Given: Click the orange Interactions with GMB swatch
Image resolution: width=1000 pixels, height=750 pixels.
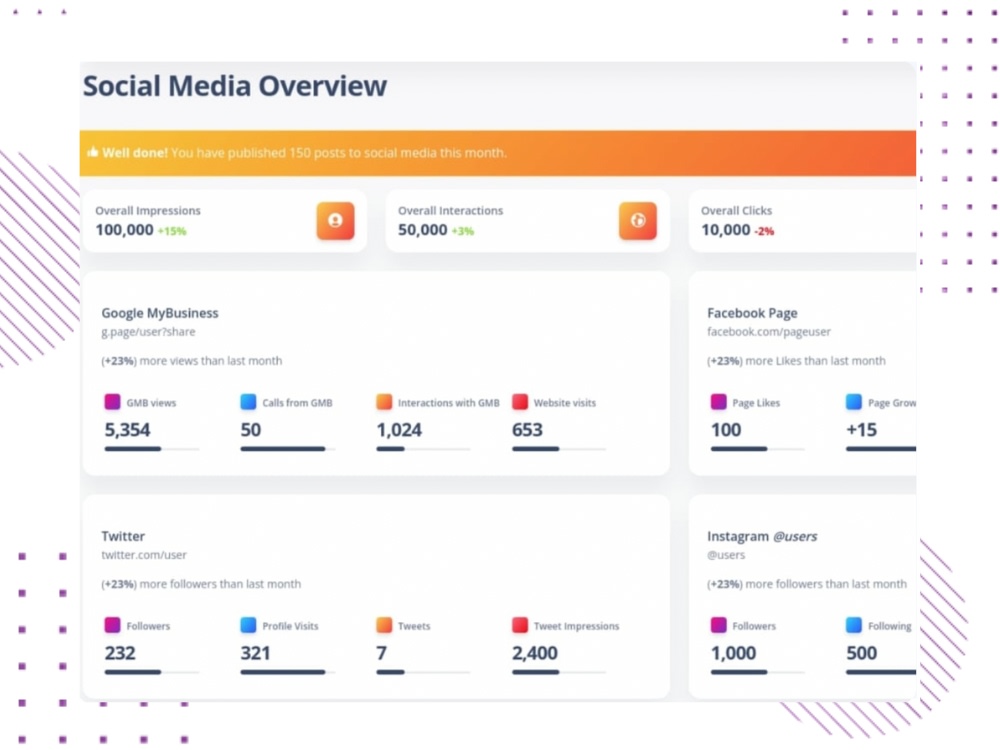Looking at the screenshot, I should (x=384, y=402).
